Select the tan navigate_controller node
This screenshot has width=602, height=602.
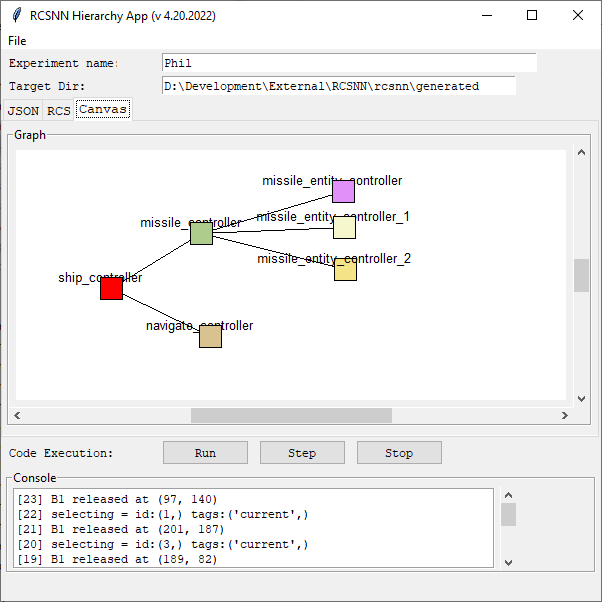[210, 336]
